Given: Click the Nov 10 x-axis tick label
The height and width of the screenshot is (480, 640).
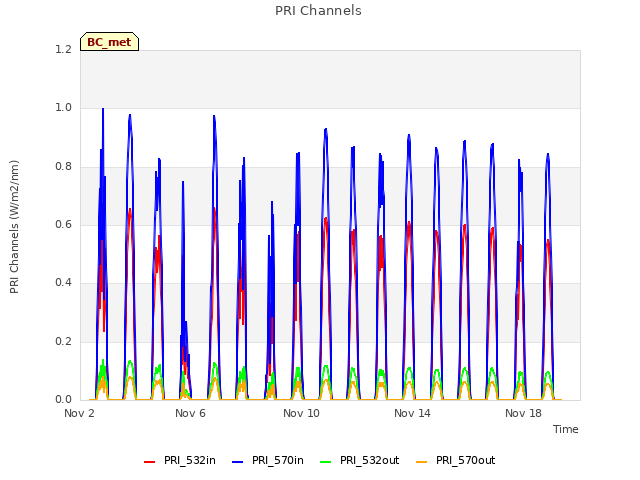Looking at the screenshot, I should pyautogui.click(x=301, y=413).
